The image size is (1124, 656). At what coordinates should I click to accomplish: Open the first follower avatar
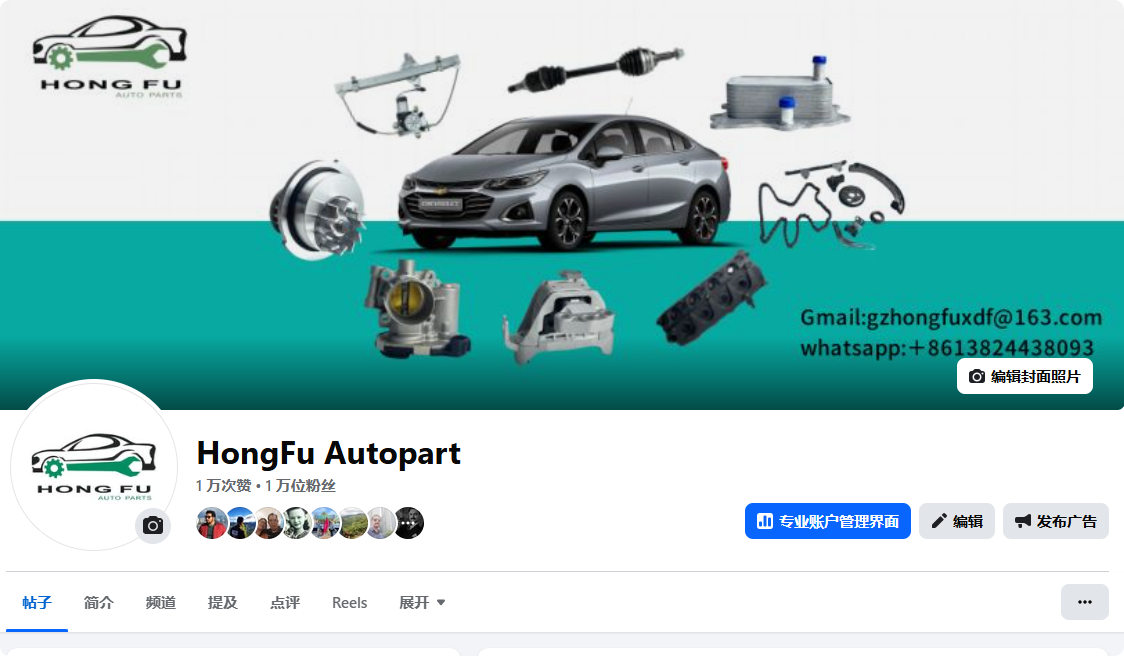[x=211, y=523]
